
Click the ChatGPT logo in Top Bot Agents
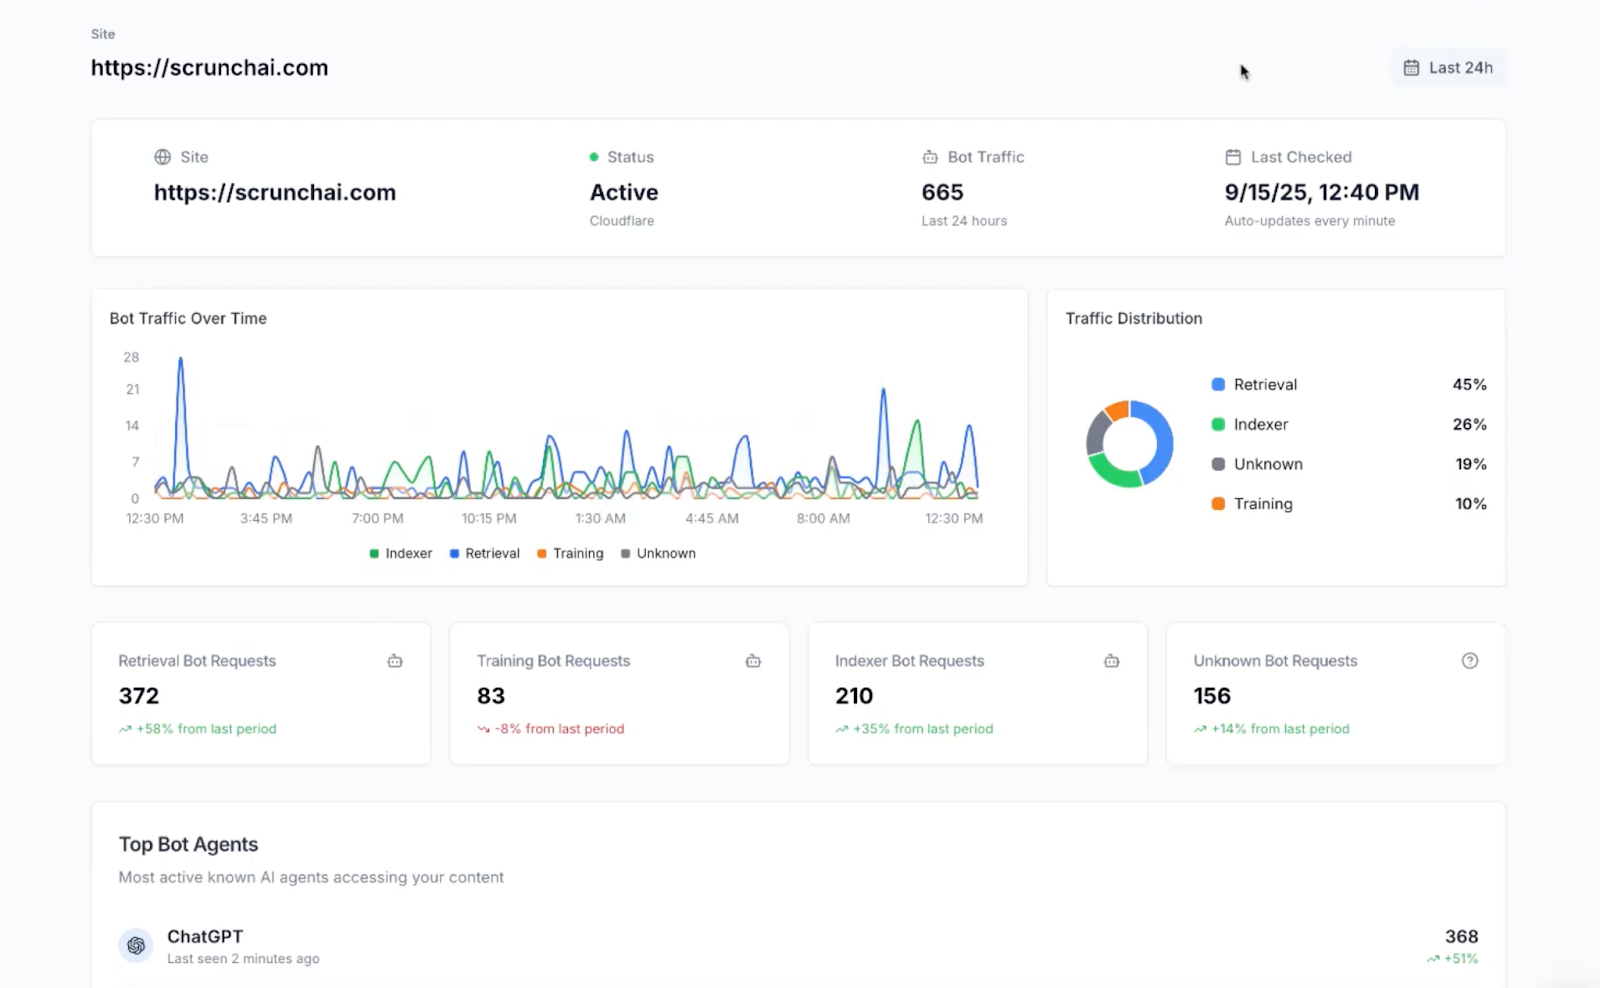pyautogui.click(x=136, y=945)
